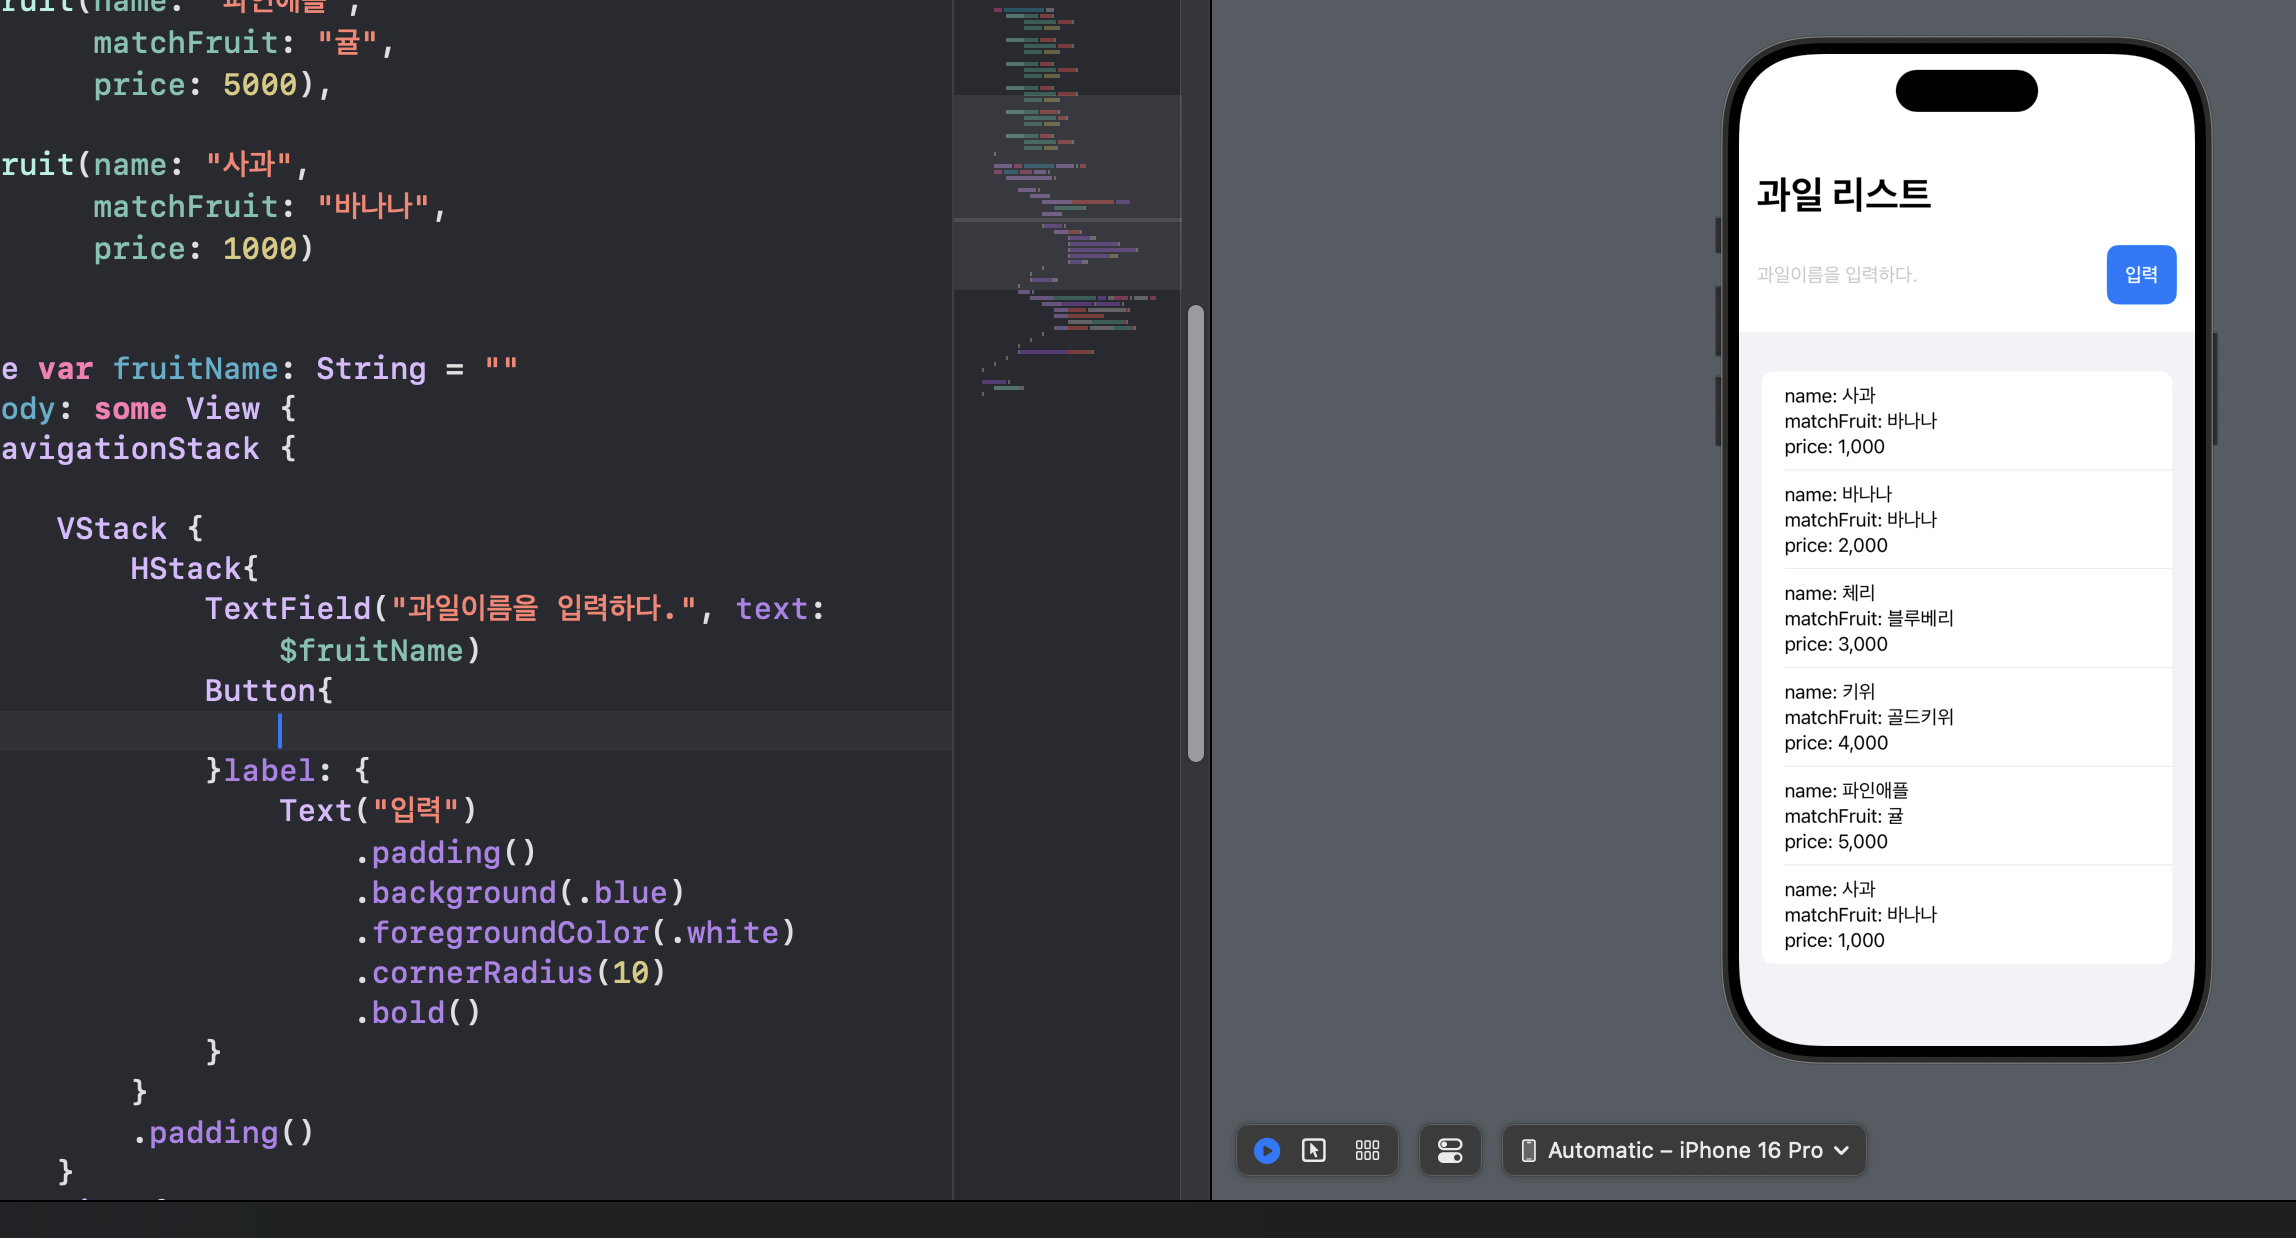
Task: Click the $fruitName binding in code
Action: pos(371,650)
